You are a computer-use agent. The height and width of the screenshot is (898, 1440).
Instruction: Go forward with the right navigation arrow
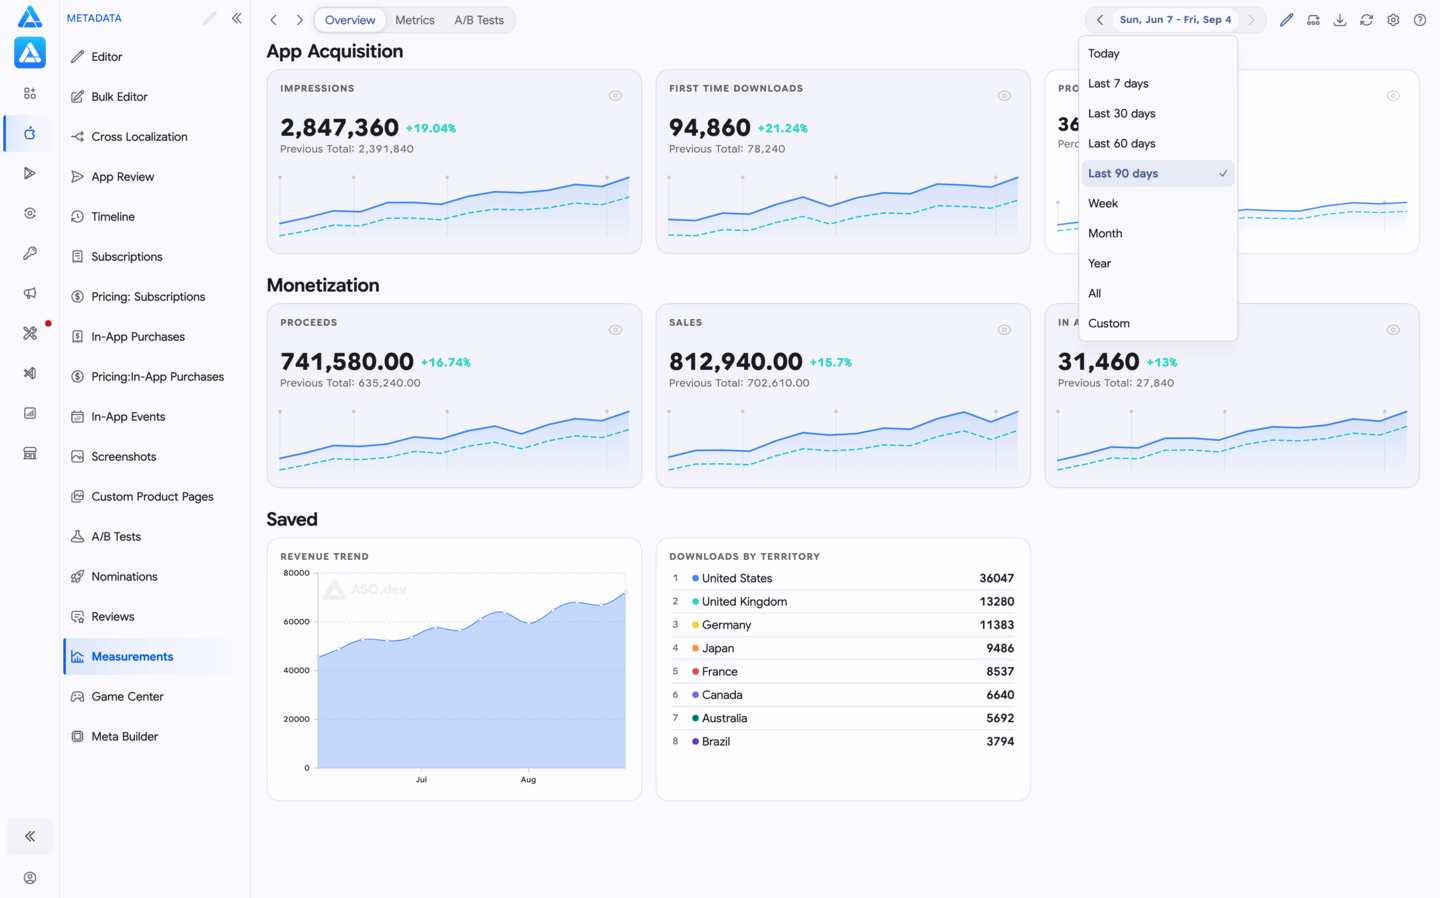pos(299,20)
